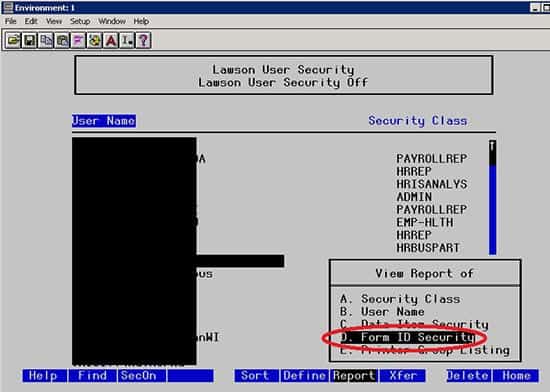The image size is (550, 392).
Task: Click the magenta F toolbar icon
Action: click(x=78, y=40)
